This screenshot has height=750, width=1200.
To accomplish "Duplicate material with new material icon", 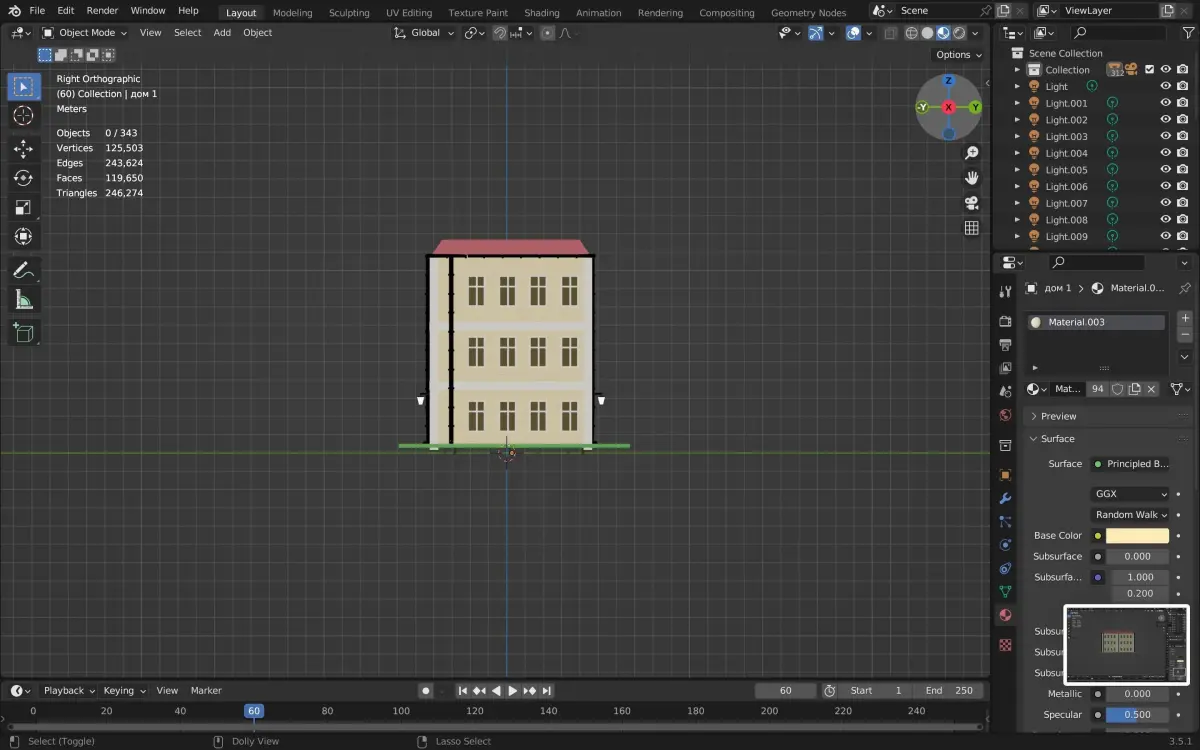I will (1135, 389).
